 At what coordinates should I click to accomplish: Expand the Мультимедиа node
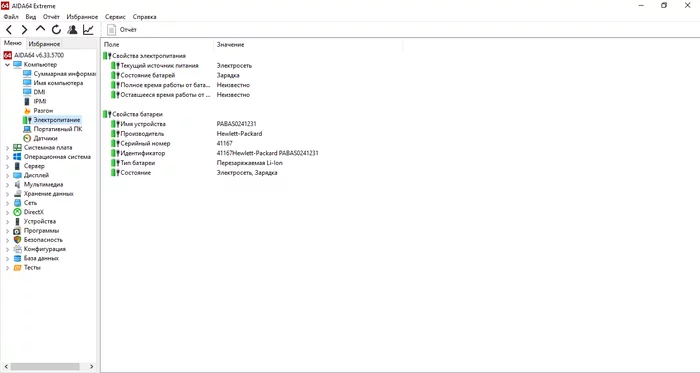(x=7, y=185)
